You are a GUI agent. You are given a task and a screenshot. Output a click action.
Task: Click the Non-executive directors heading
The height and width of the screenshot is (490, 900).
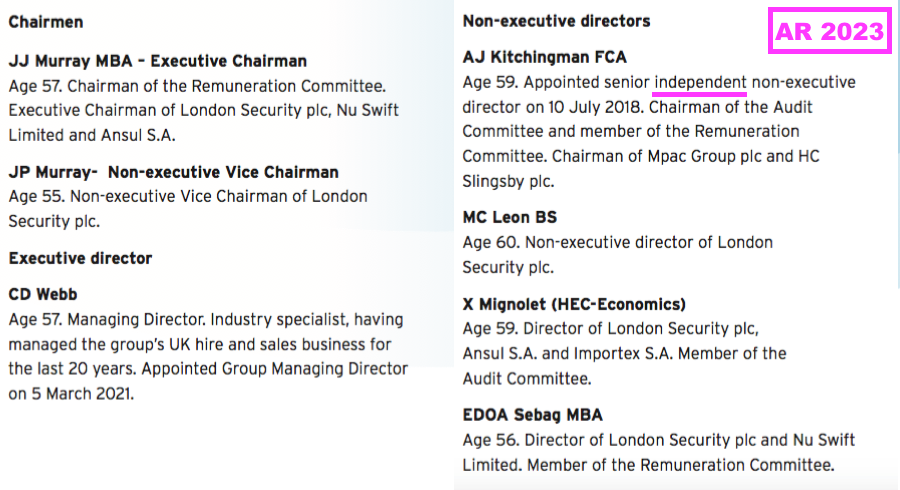(557, 21)
